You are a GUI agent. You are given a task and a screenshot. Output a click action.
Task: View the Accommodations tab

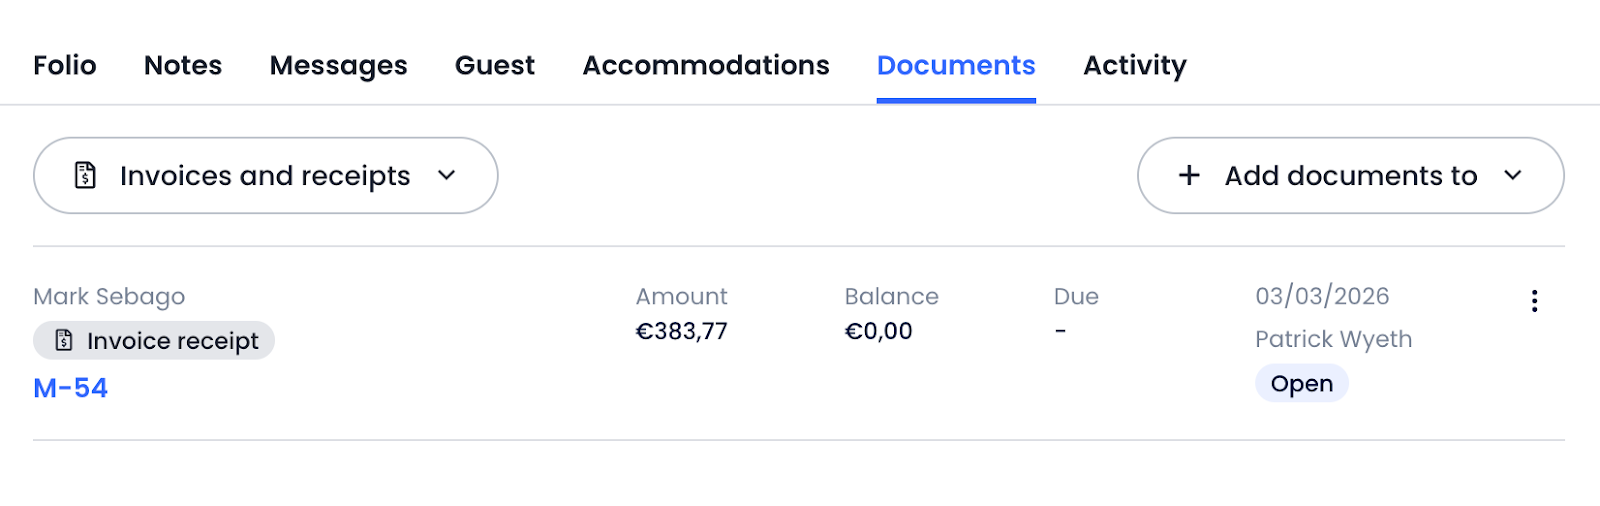[x=706, y=65]
